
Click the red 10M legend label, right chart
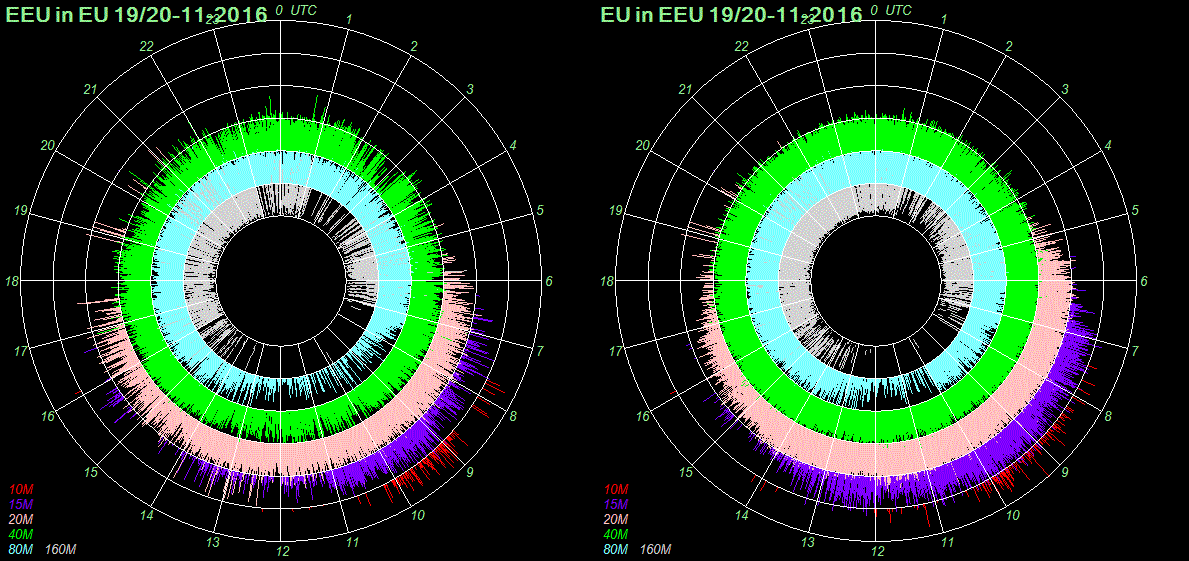point(616,489)
